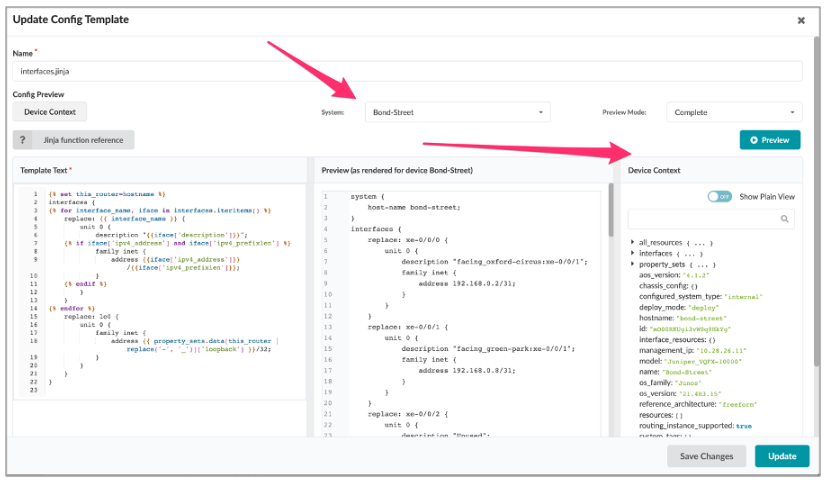Expand the property_sets tree node
The width and height of the screenshot is (831, 483).
pyautogui.click(x=633, y=264)
